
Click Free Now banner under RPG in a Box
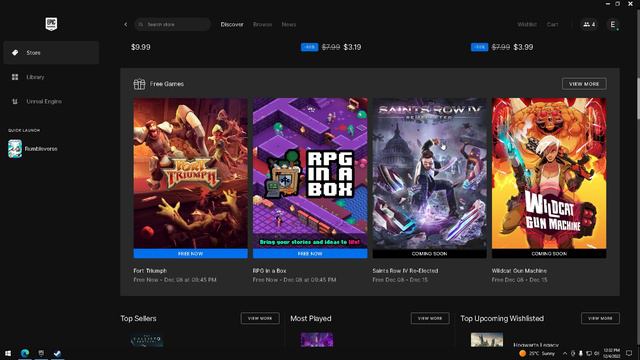point(310,253)
